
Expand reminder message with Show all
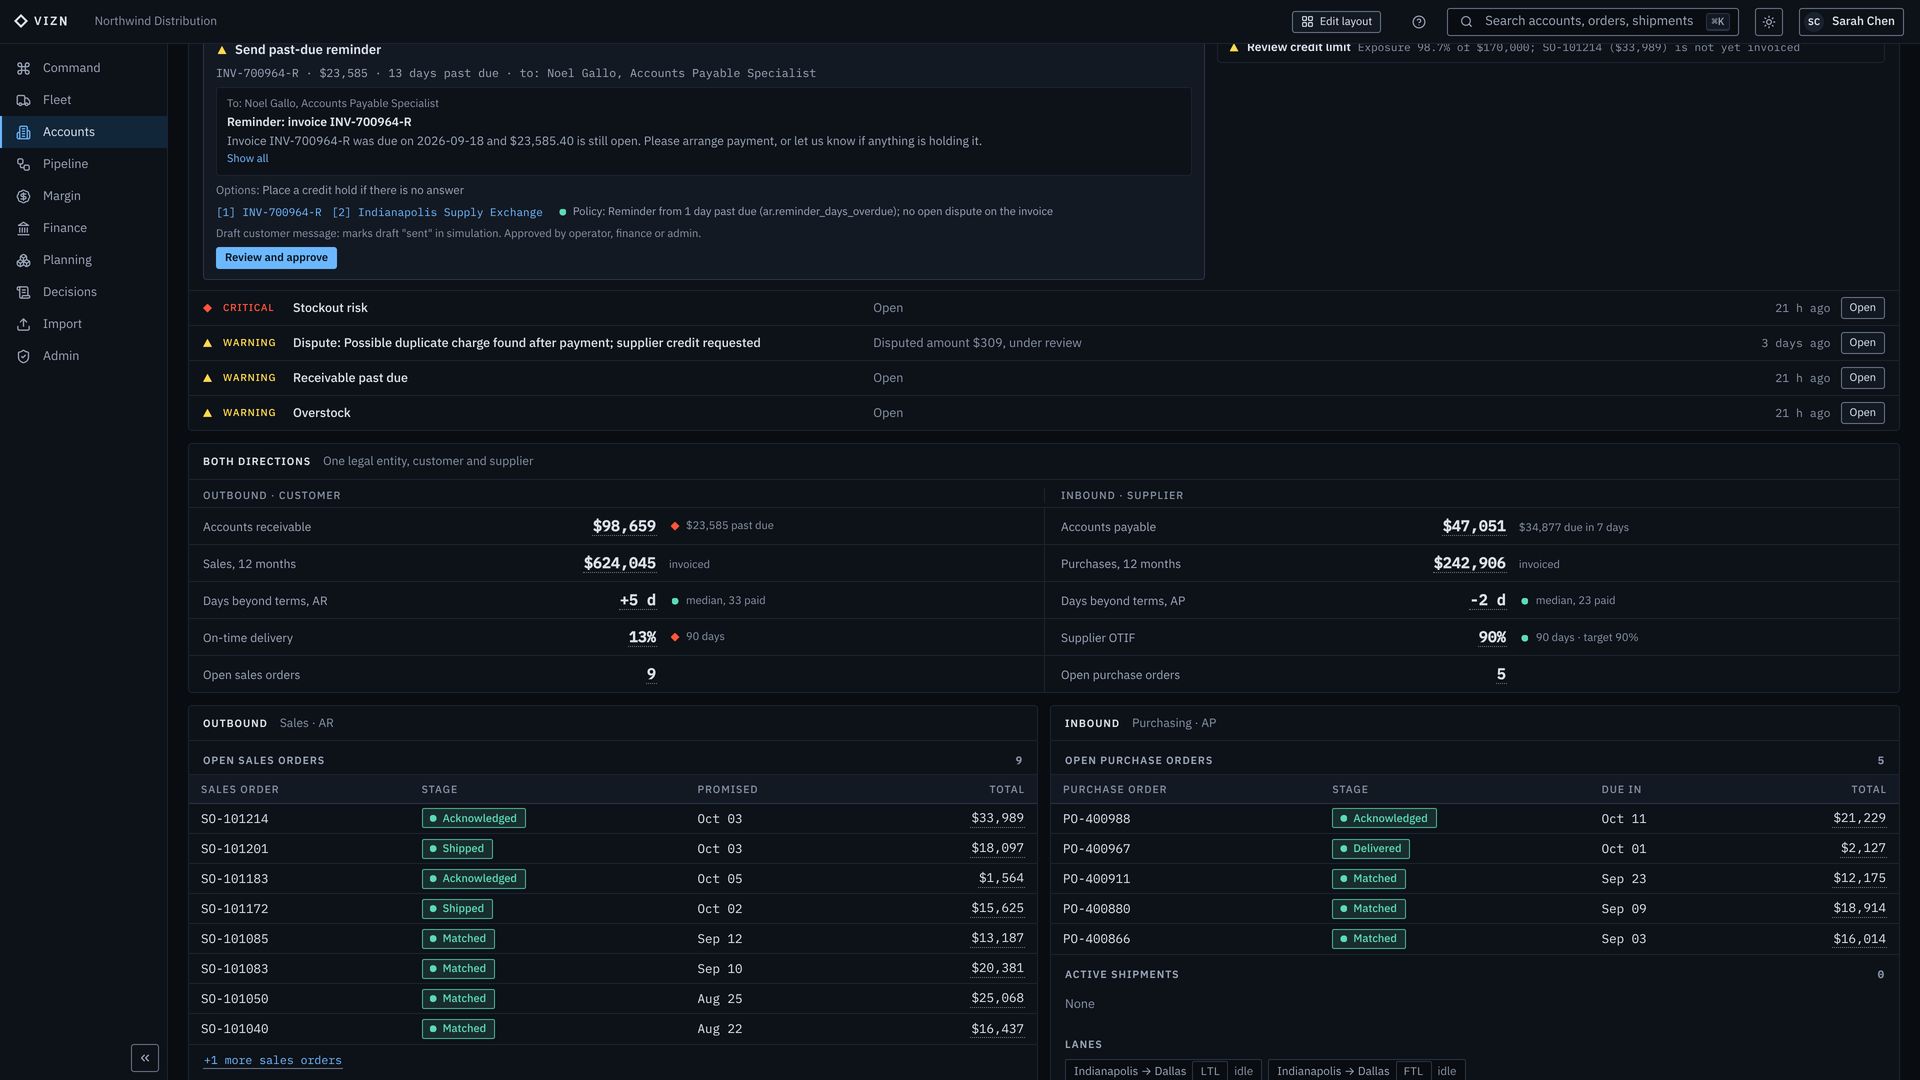point(247,159)
